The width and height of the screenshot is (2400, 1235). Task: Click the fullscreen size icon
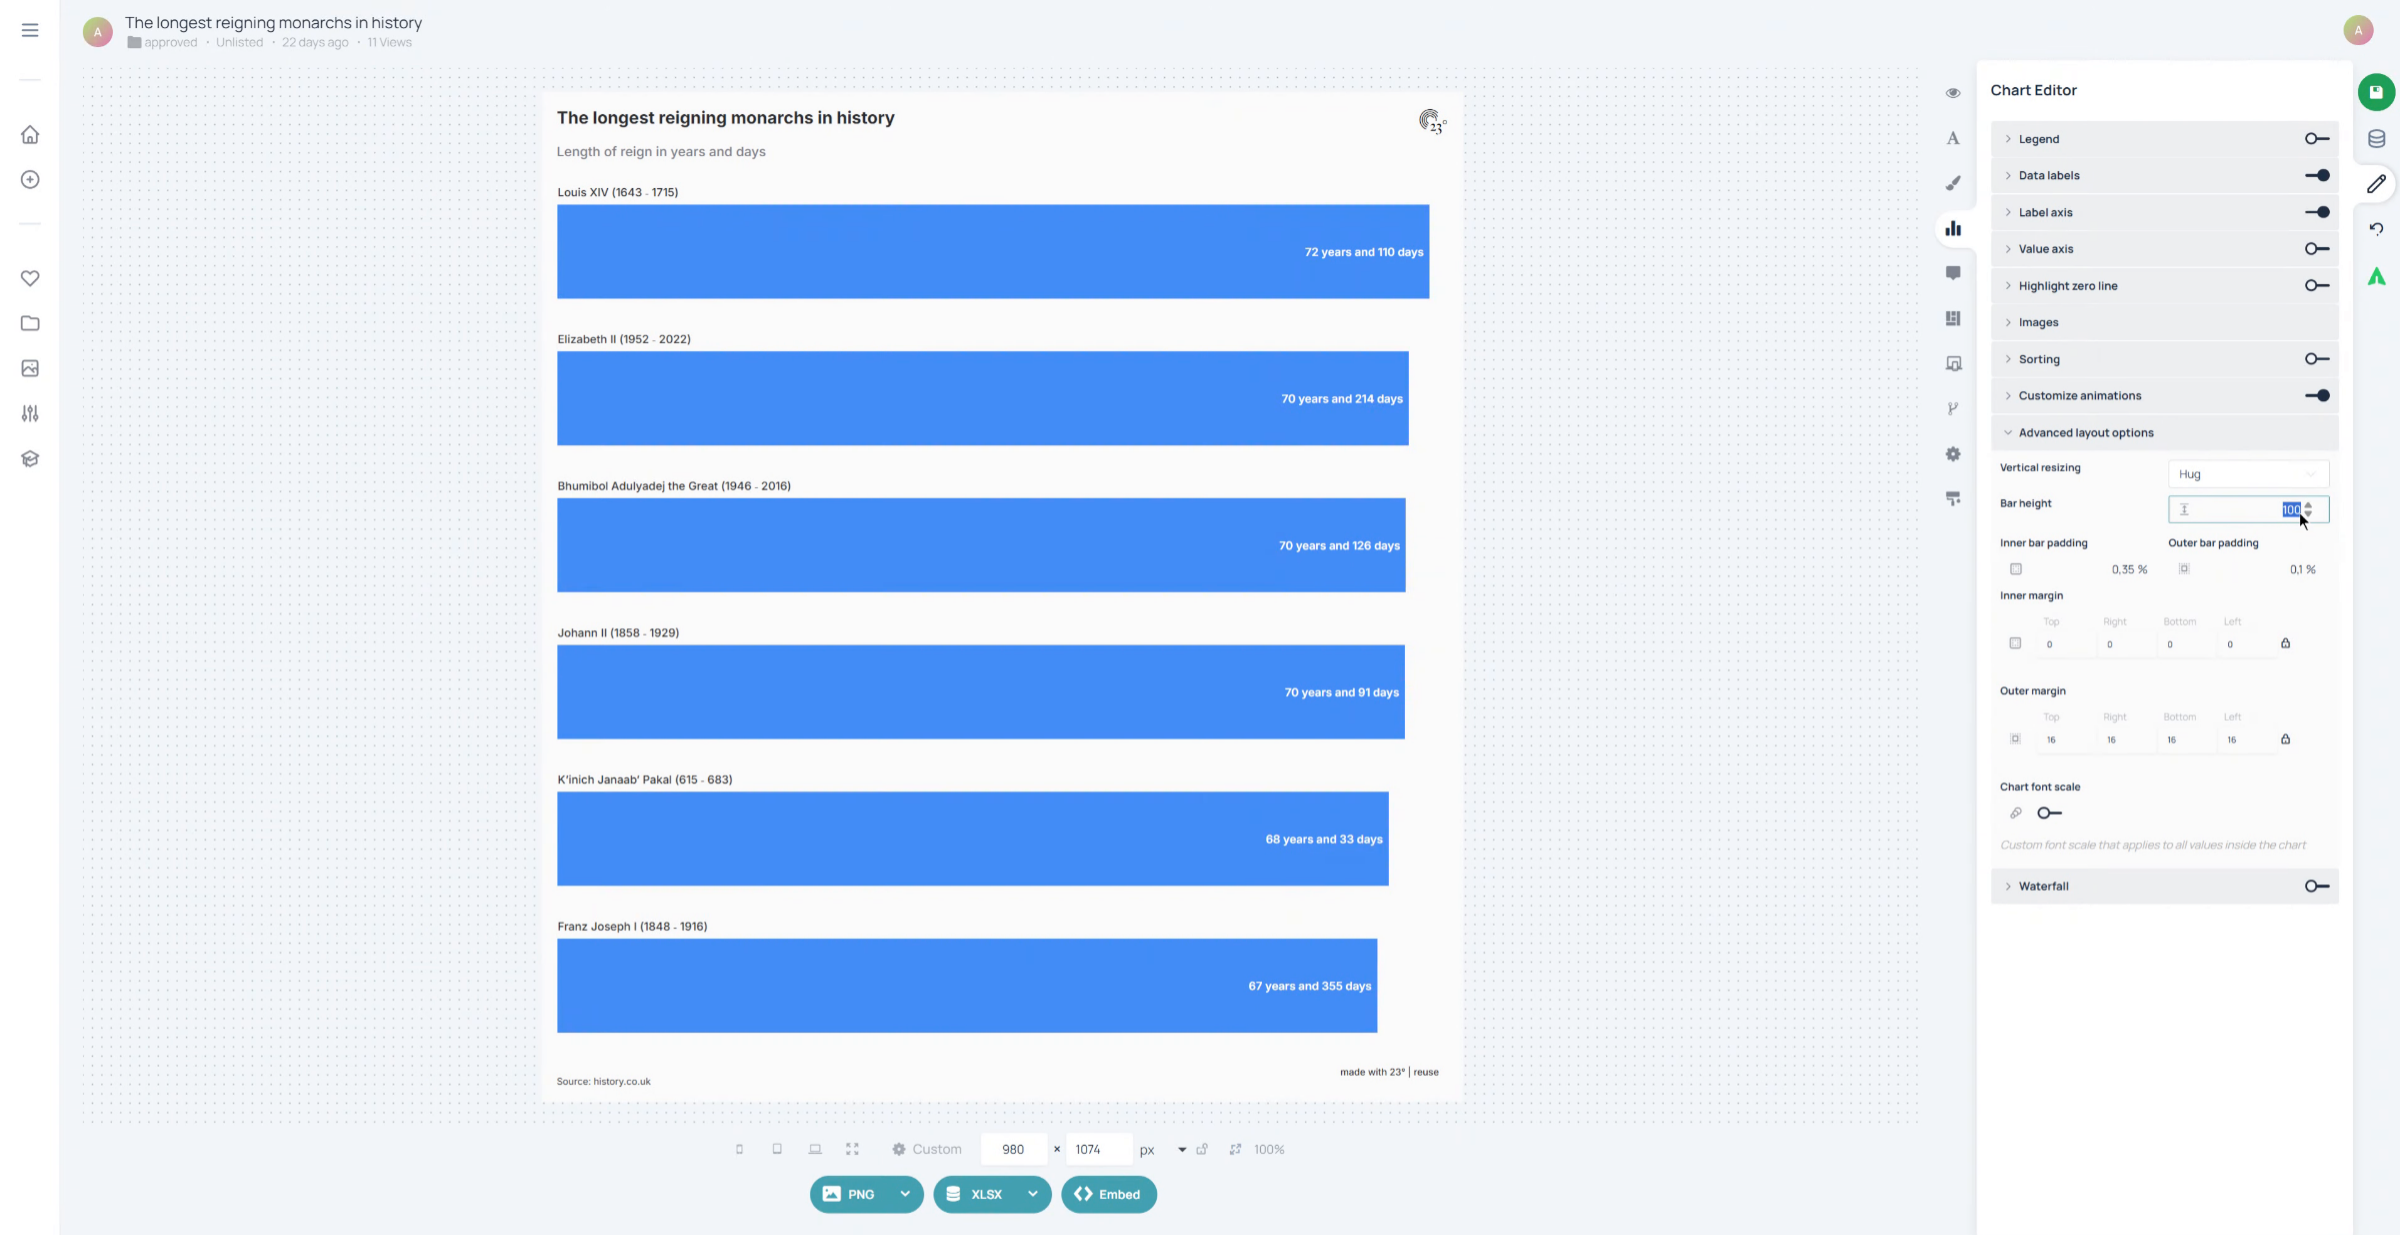point(852,1149)
